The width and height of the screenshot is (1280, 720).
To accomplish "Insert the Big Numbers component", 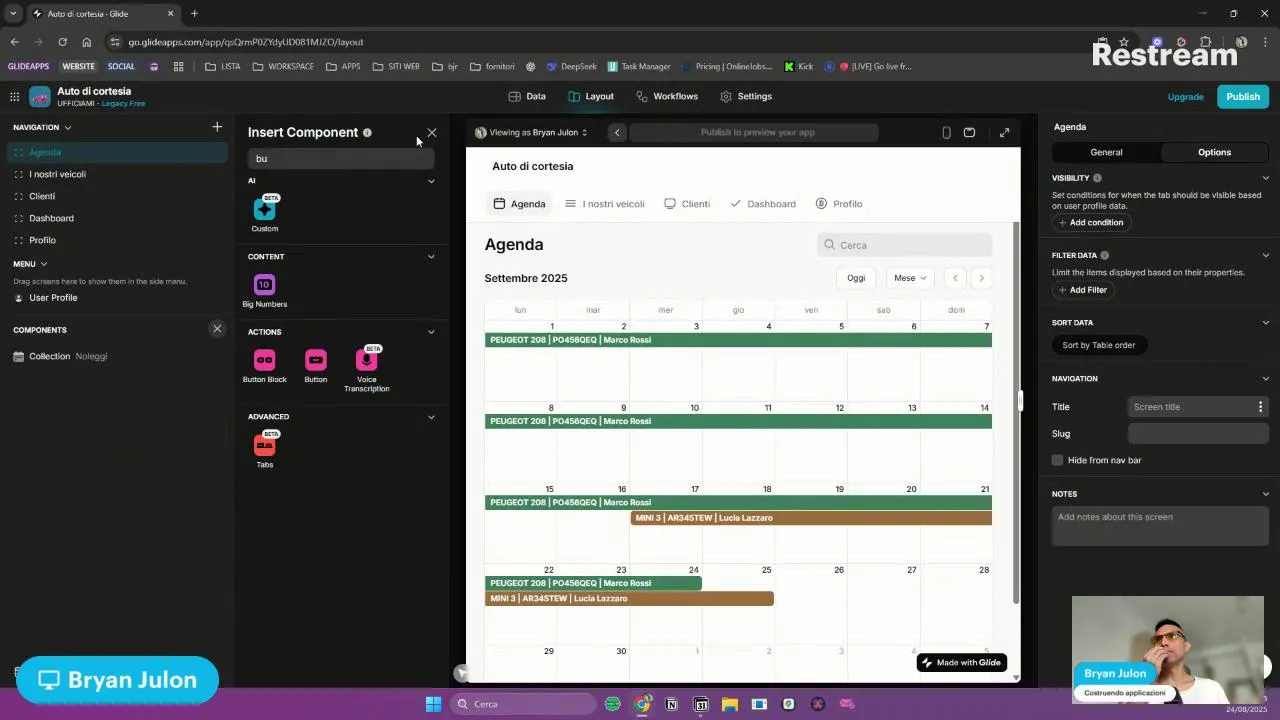I will point(264,291).
